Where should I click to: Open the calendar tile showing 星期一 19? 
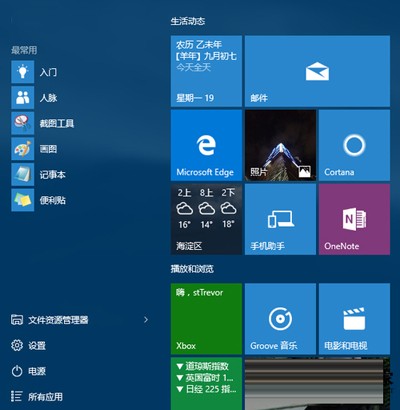click(206, 71)
